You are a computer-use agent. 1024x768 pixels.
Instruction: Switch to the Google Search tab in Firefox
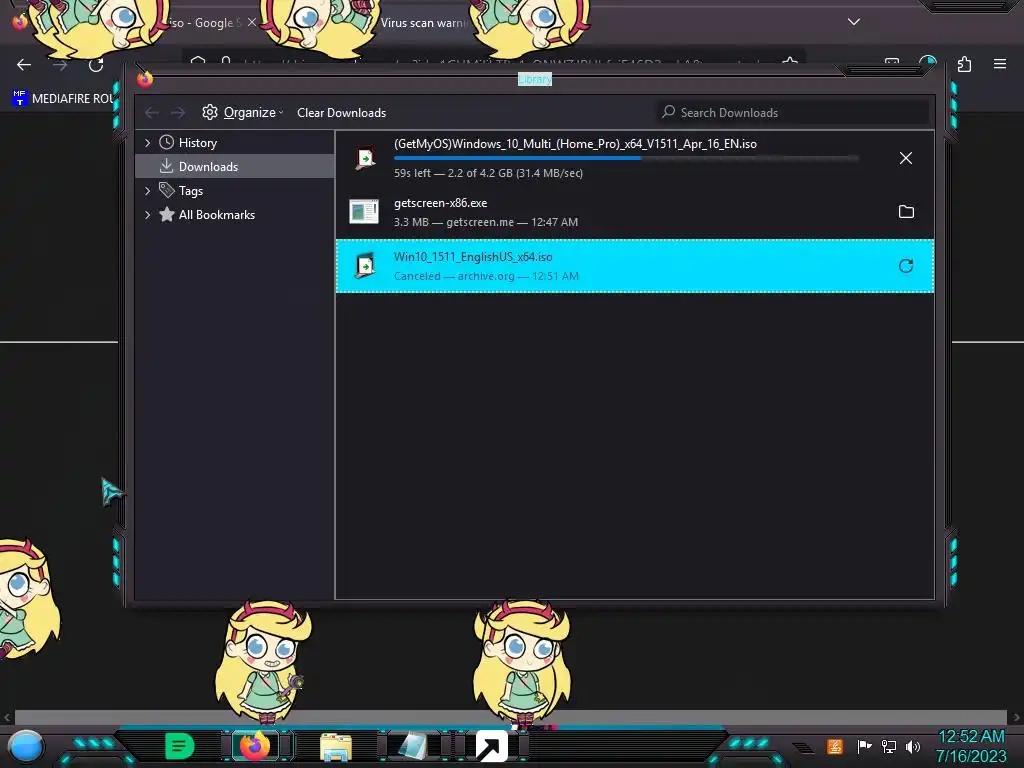tap(204, 23)
